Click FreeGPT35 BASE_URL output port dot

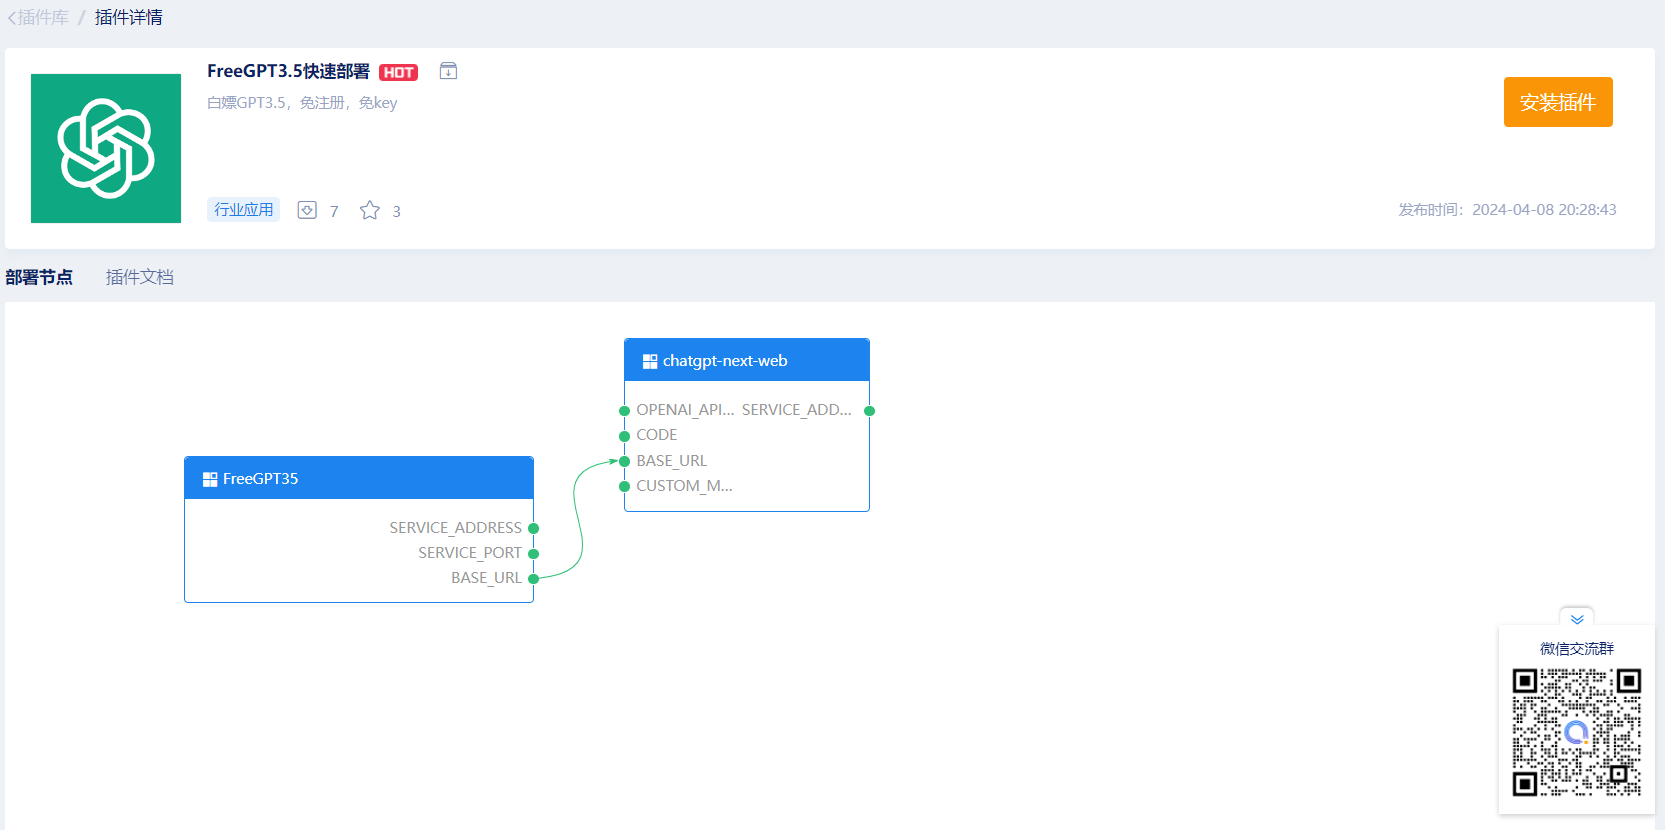533,578
